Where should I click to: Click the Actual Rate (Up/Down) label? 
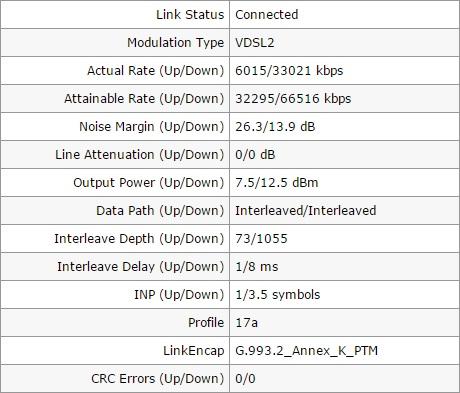tap(156, 71)
